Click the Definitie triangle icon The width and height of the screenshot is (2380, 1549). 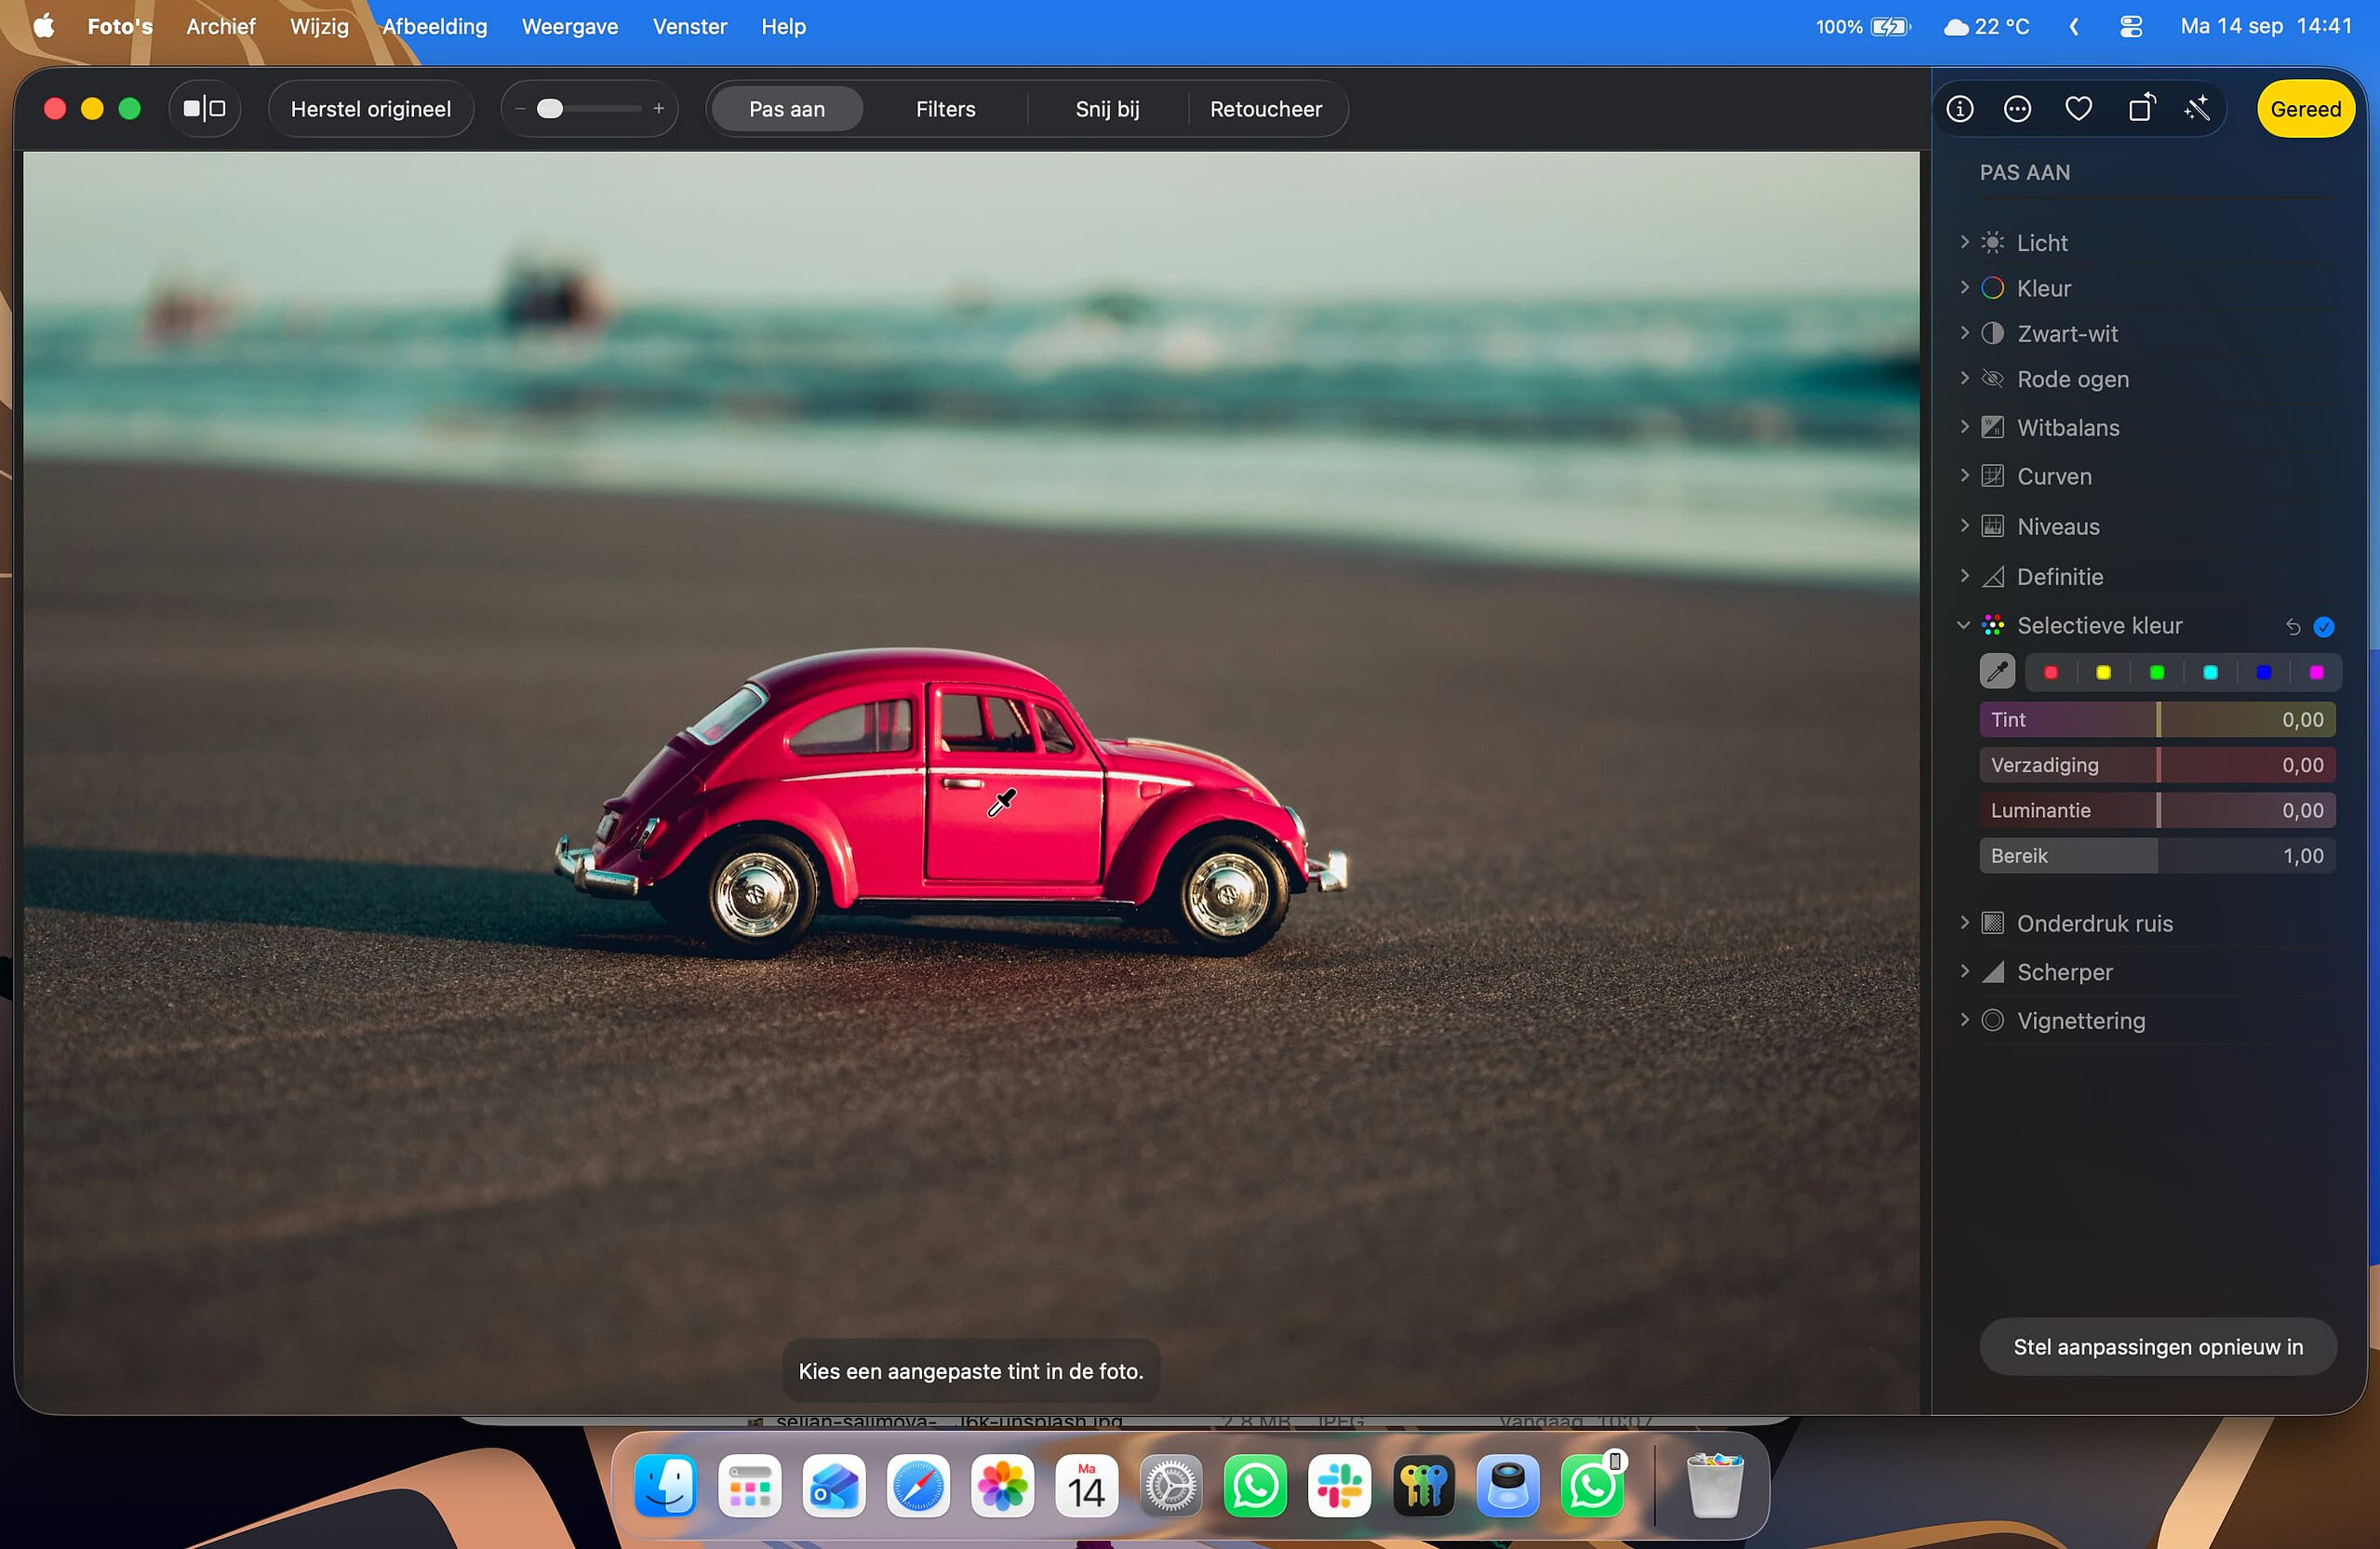[1993, 576]
